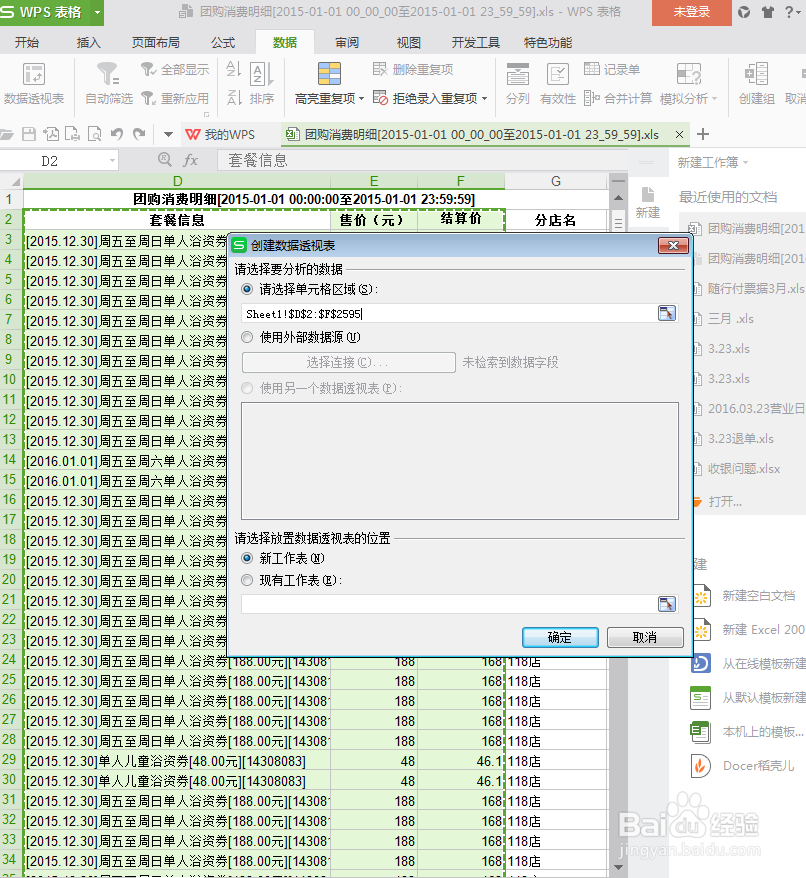This screenshot has height=878, width=806.
Task: Click the existing worksheet location input field
Action: 450,604
